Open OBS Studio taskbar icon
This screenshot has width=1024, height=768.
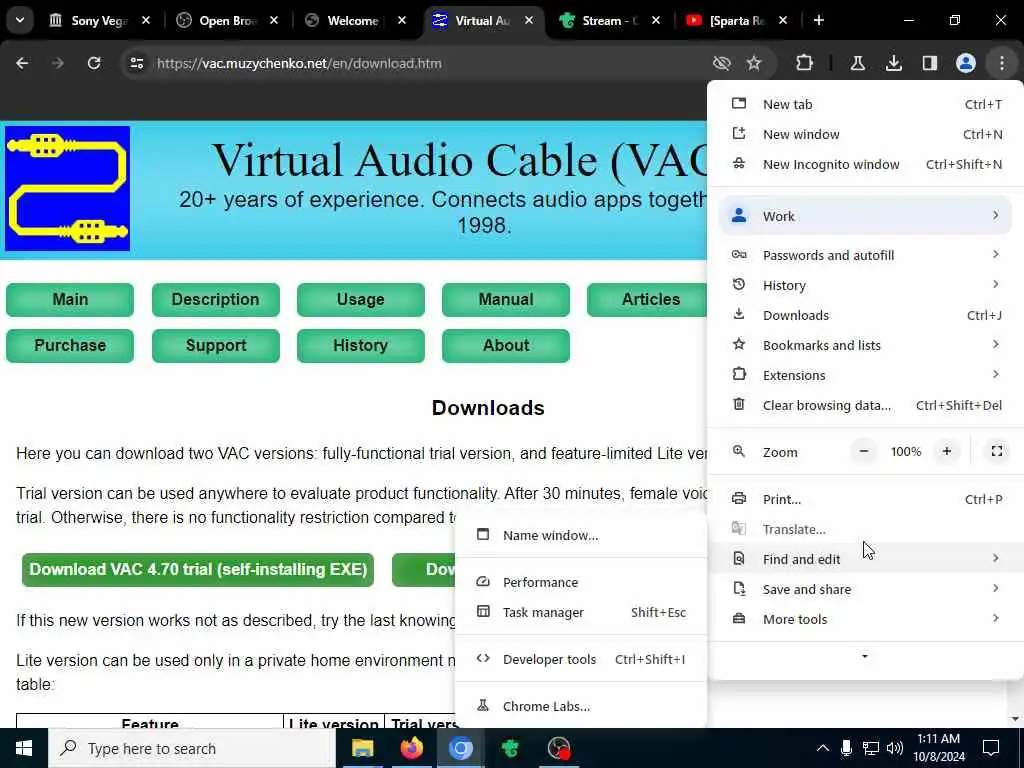tap(559, 748)
